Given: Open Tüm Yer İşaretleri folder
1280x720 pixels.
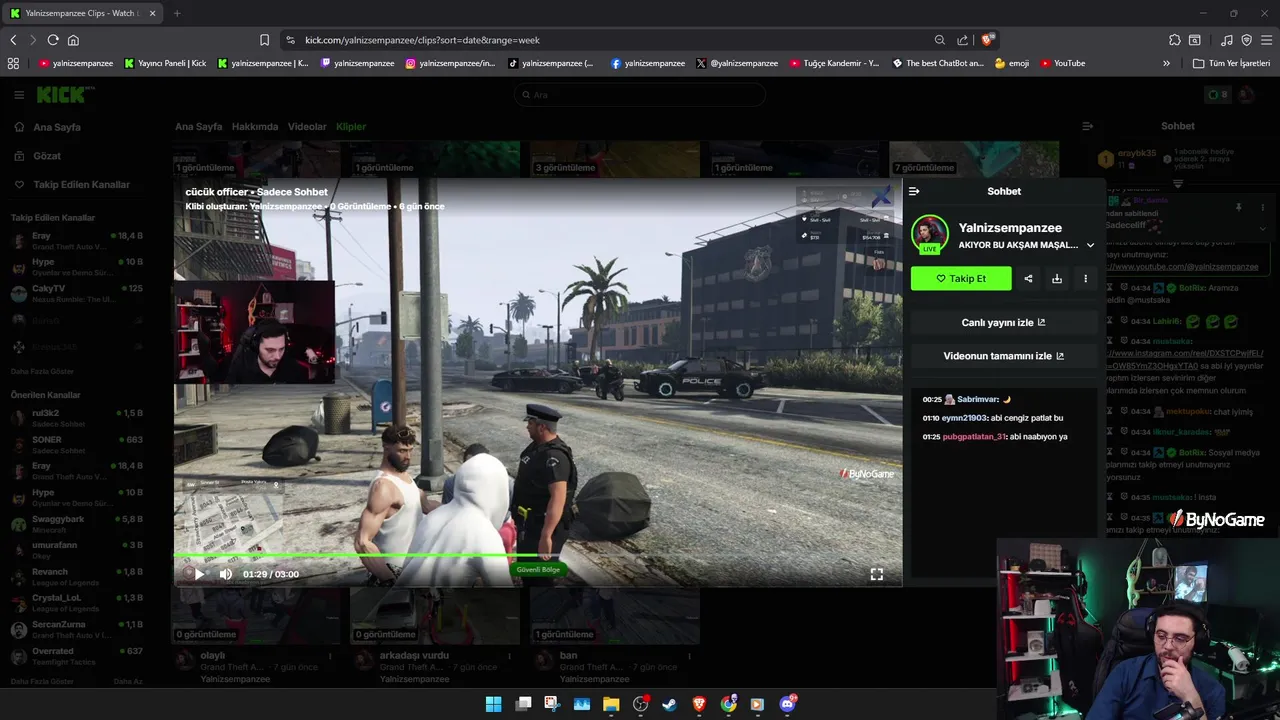Looking at the screenshot, I should [1232, 63].
